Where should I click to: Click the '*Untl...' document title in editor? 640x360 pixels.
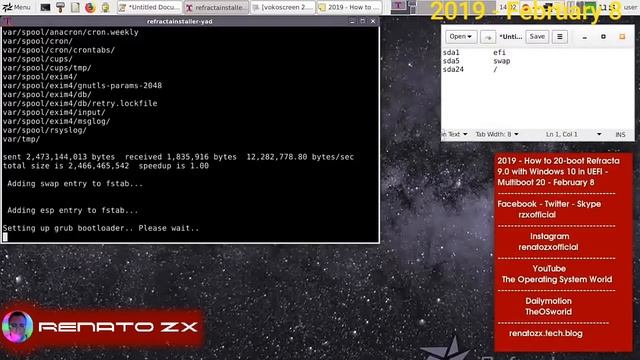[511, 37]
